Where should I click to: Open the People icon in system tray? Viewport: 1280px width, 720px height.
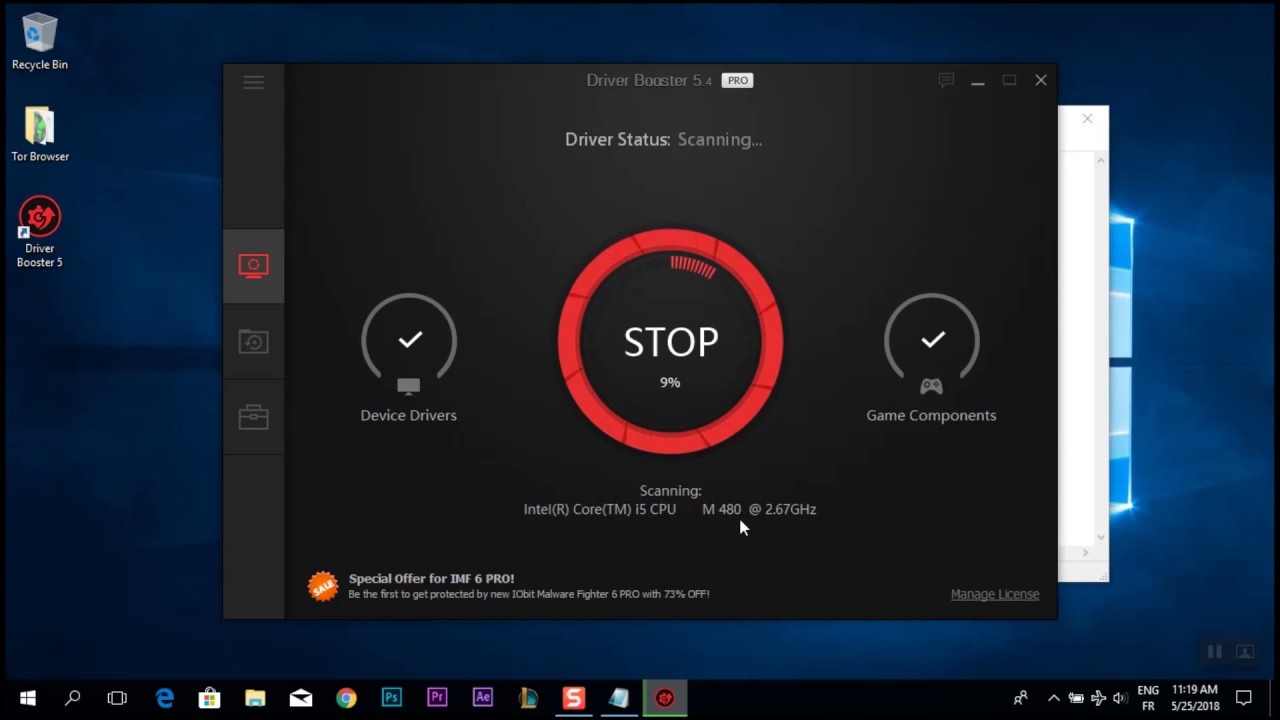point(1020,698)
